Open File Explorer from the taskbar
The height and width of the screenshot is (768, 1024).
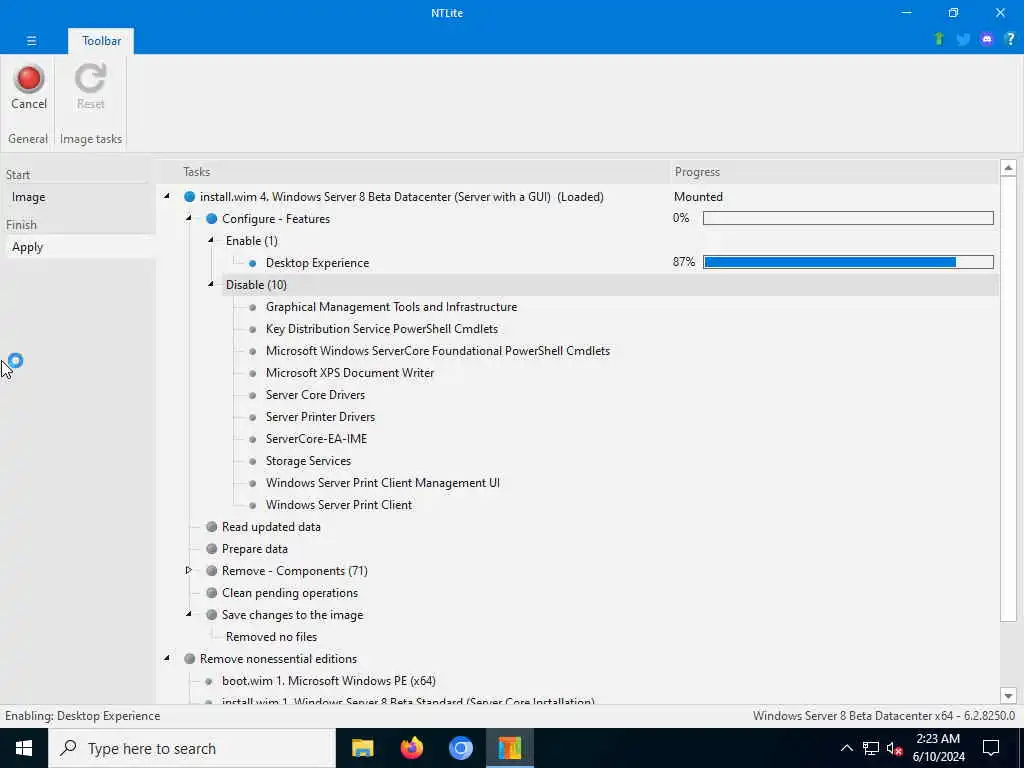pos(362,748)
